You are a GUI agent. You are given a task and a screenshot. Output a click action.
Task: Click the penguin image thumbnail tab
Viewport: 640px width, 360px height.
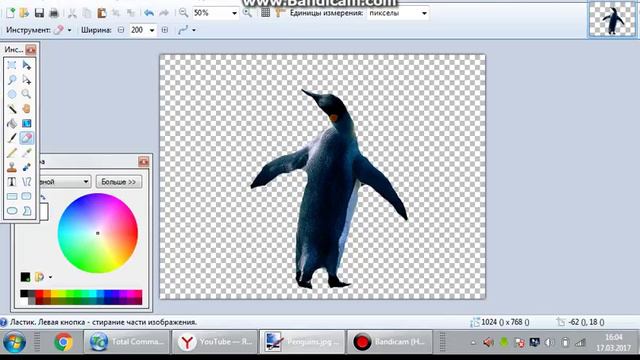[612, 19]
